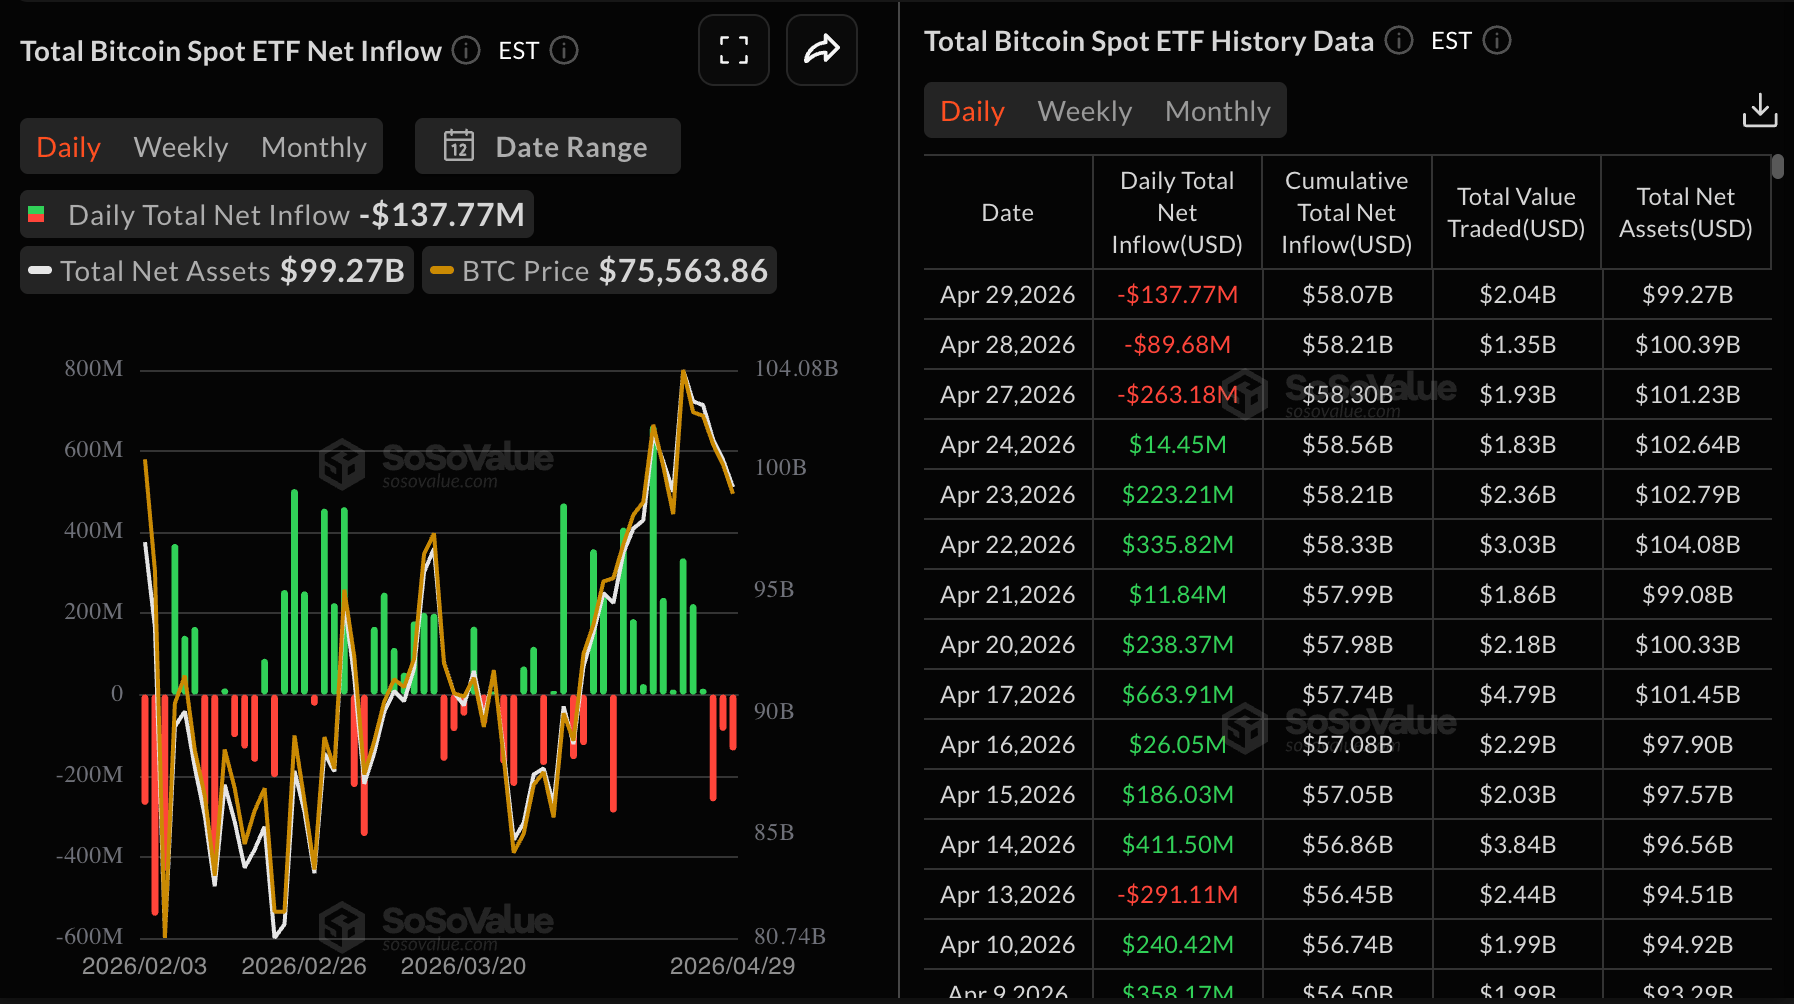
Task: Switch history table to Weekly view
Action: 1084,111
